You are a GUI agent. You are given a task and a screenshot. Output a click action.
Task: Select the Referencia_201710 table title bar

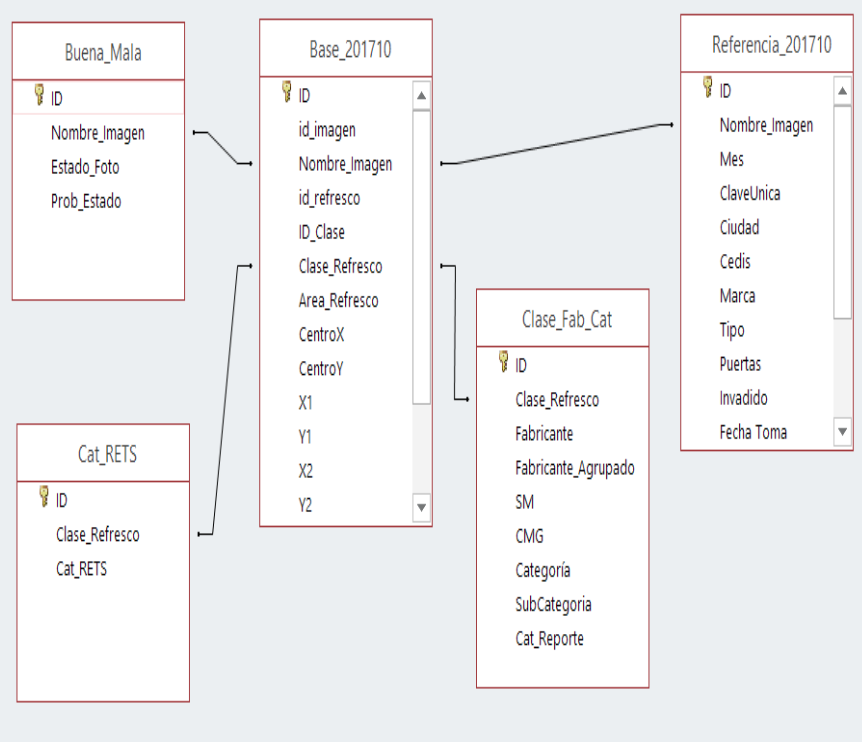(767, 44)
